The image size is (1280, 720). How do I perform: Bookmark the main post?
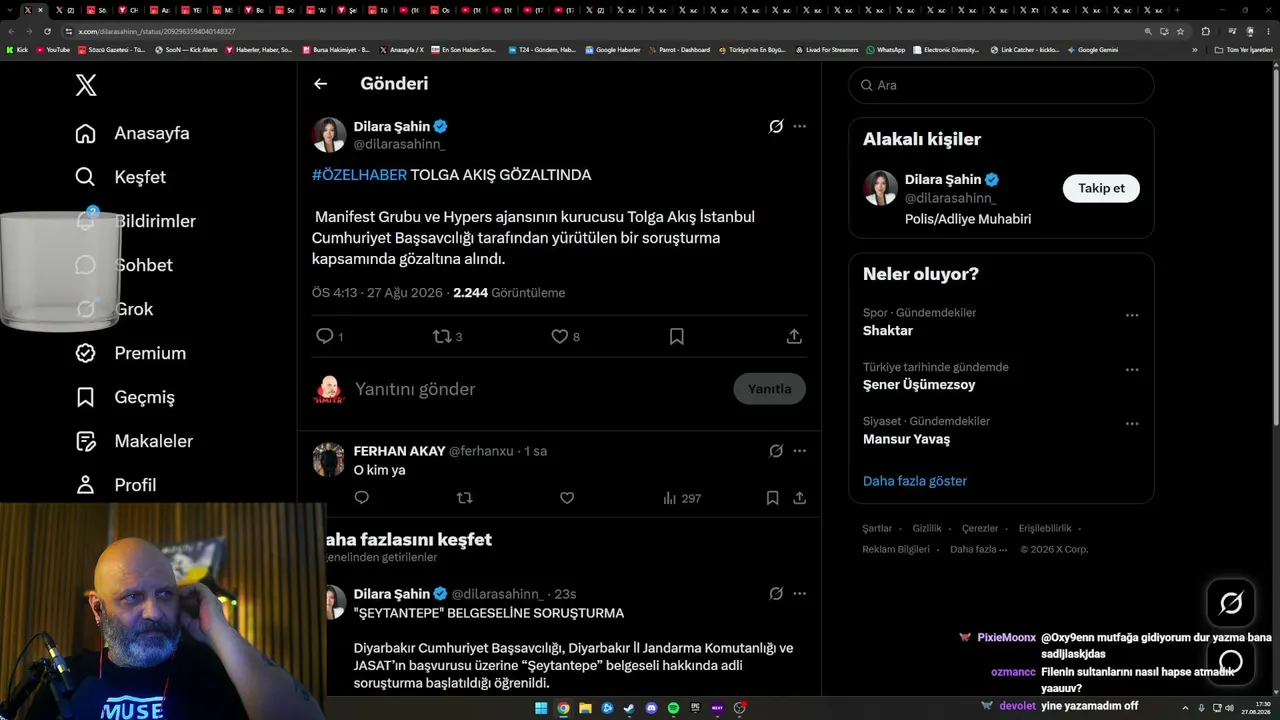tap(677, 336)
